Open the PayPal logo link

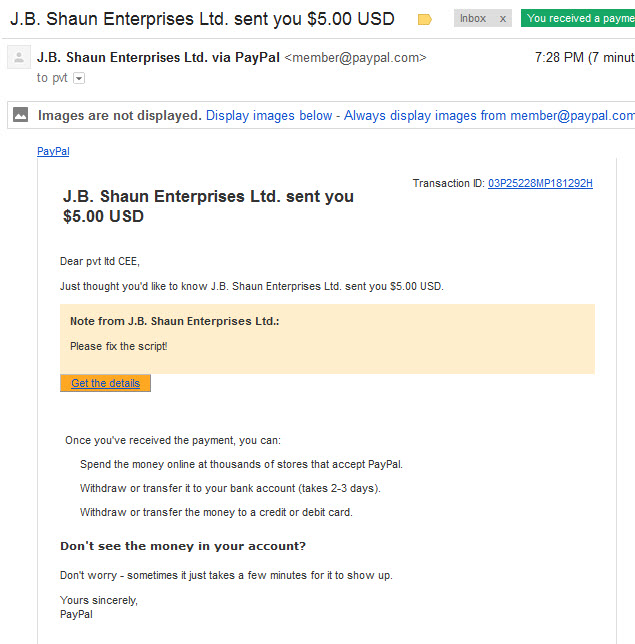click(x=53, y=152)
